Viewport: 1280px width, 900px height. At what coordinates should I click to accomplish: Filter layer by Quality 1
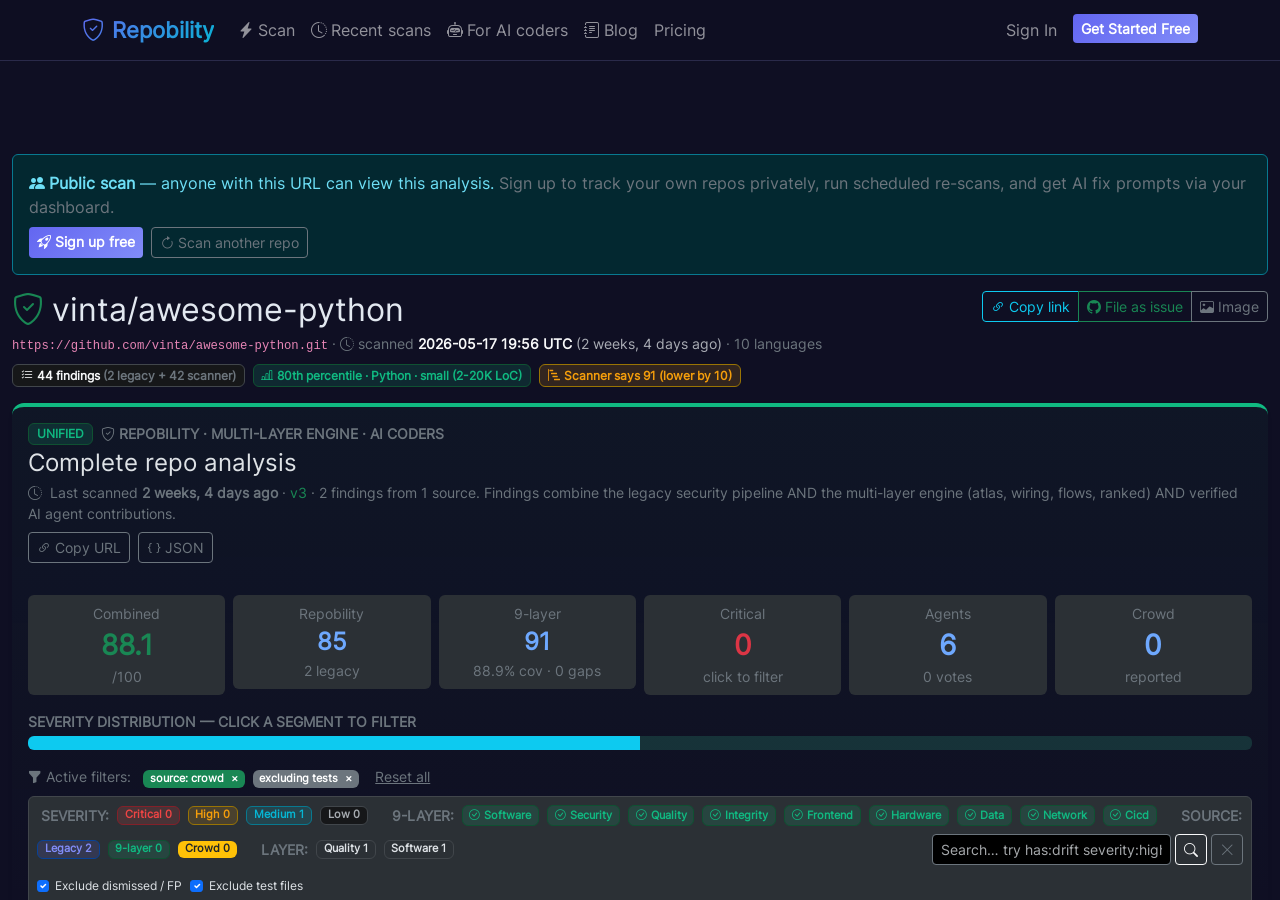tap(346, 849)
